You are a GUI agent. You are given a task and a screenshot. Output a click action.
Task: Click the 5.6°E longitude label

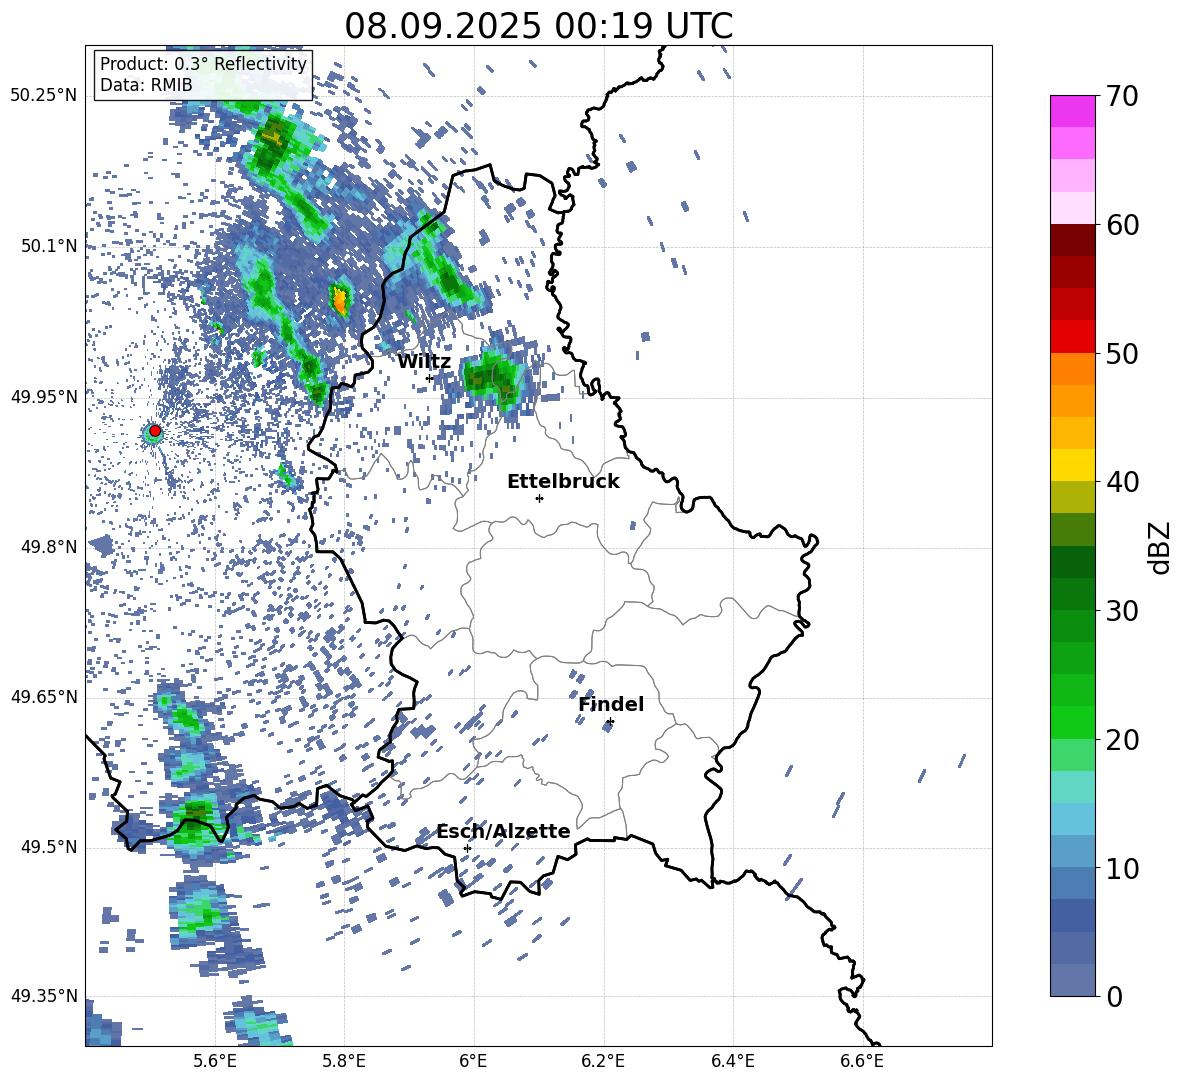215,1061
